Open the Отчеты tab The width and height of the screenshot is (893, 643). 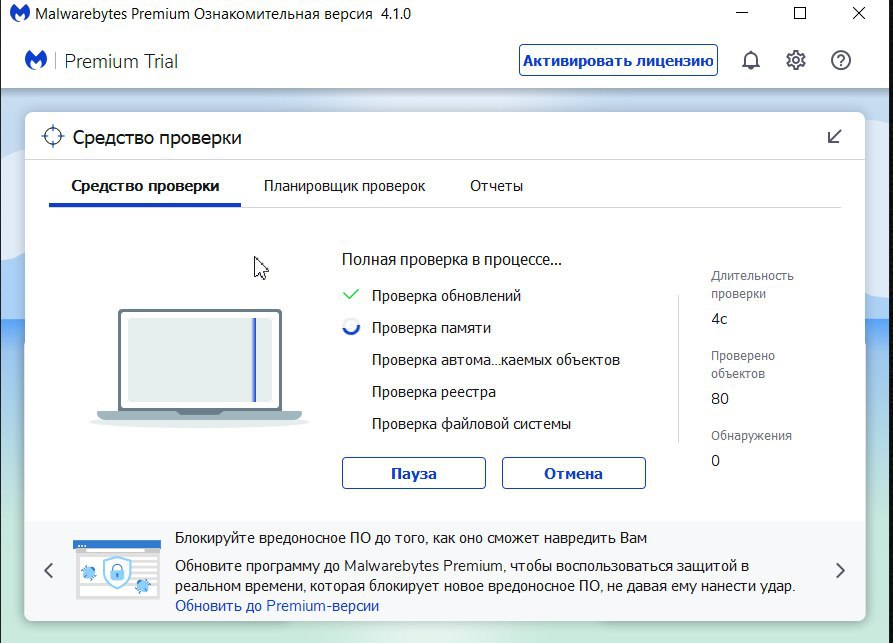[x=496, y=186]
